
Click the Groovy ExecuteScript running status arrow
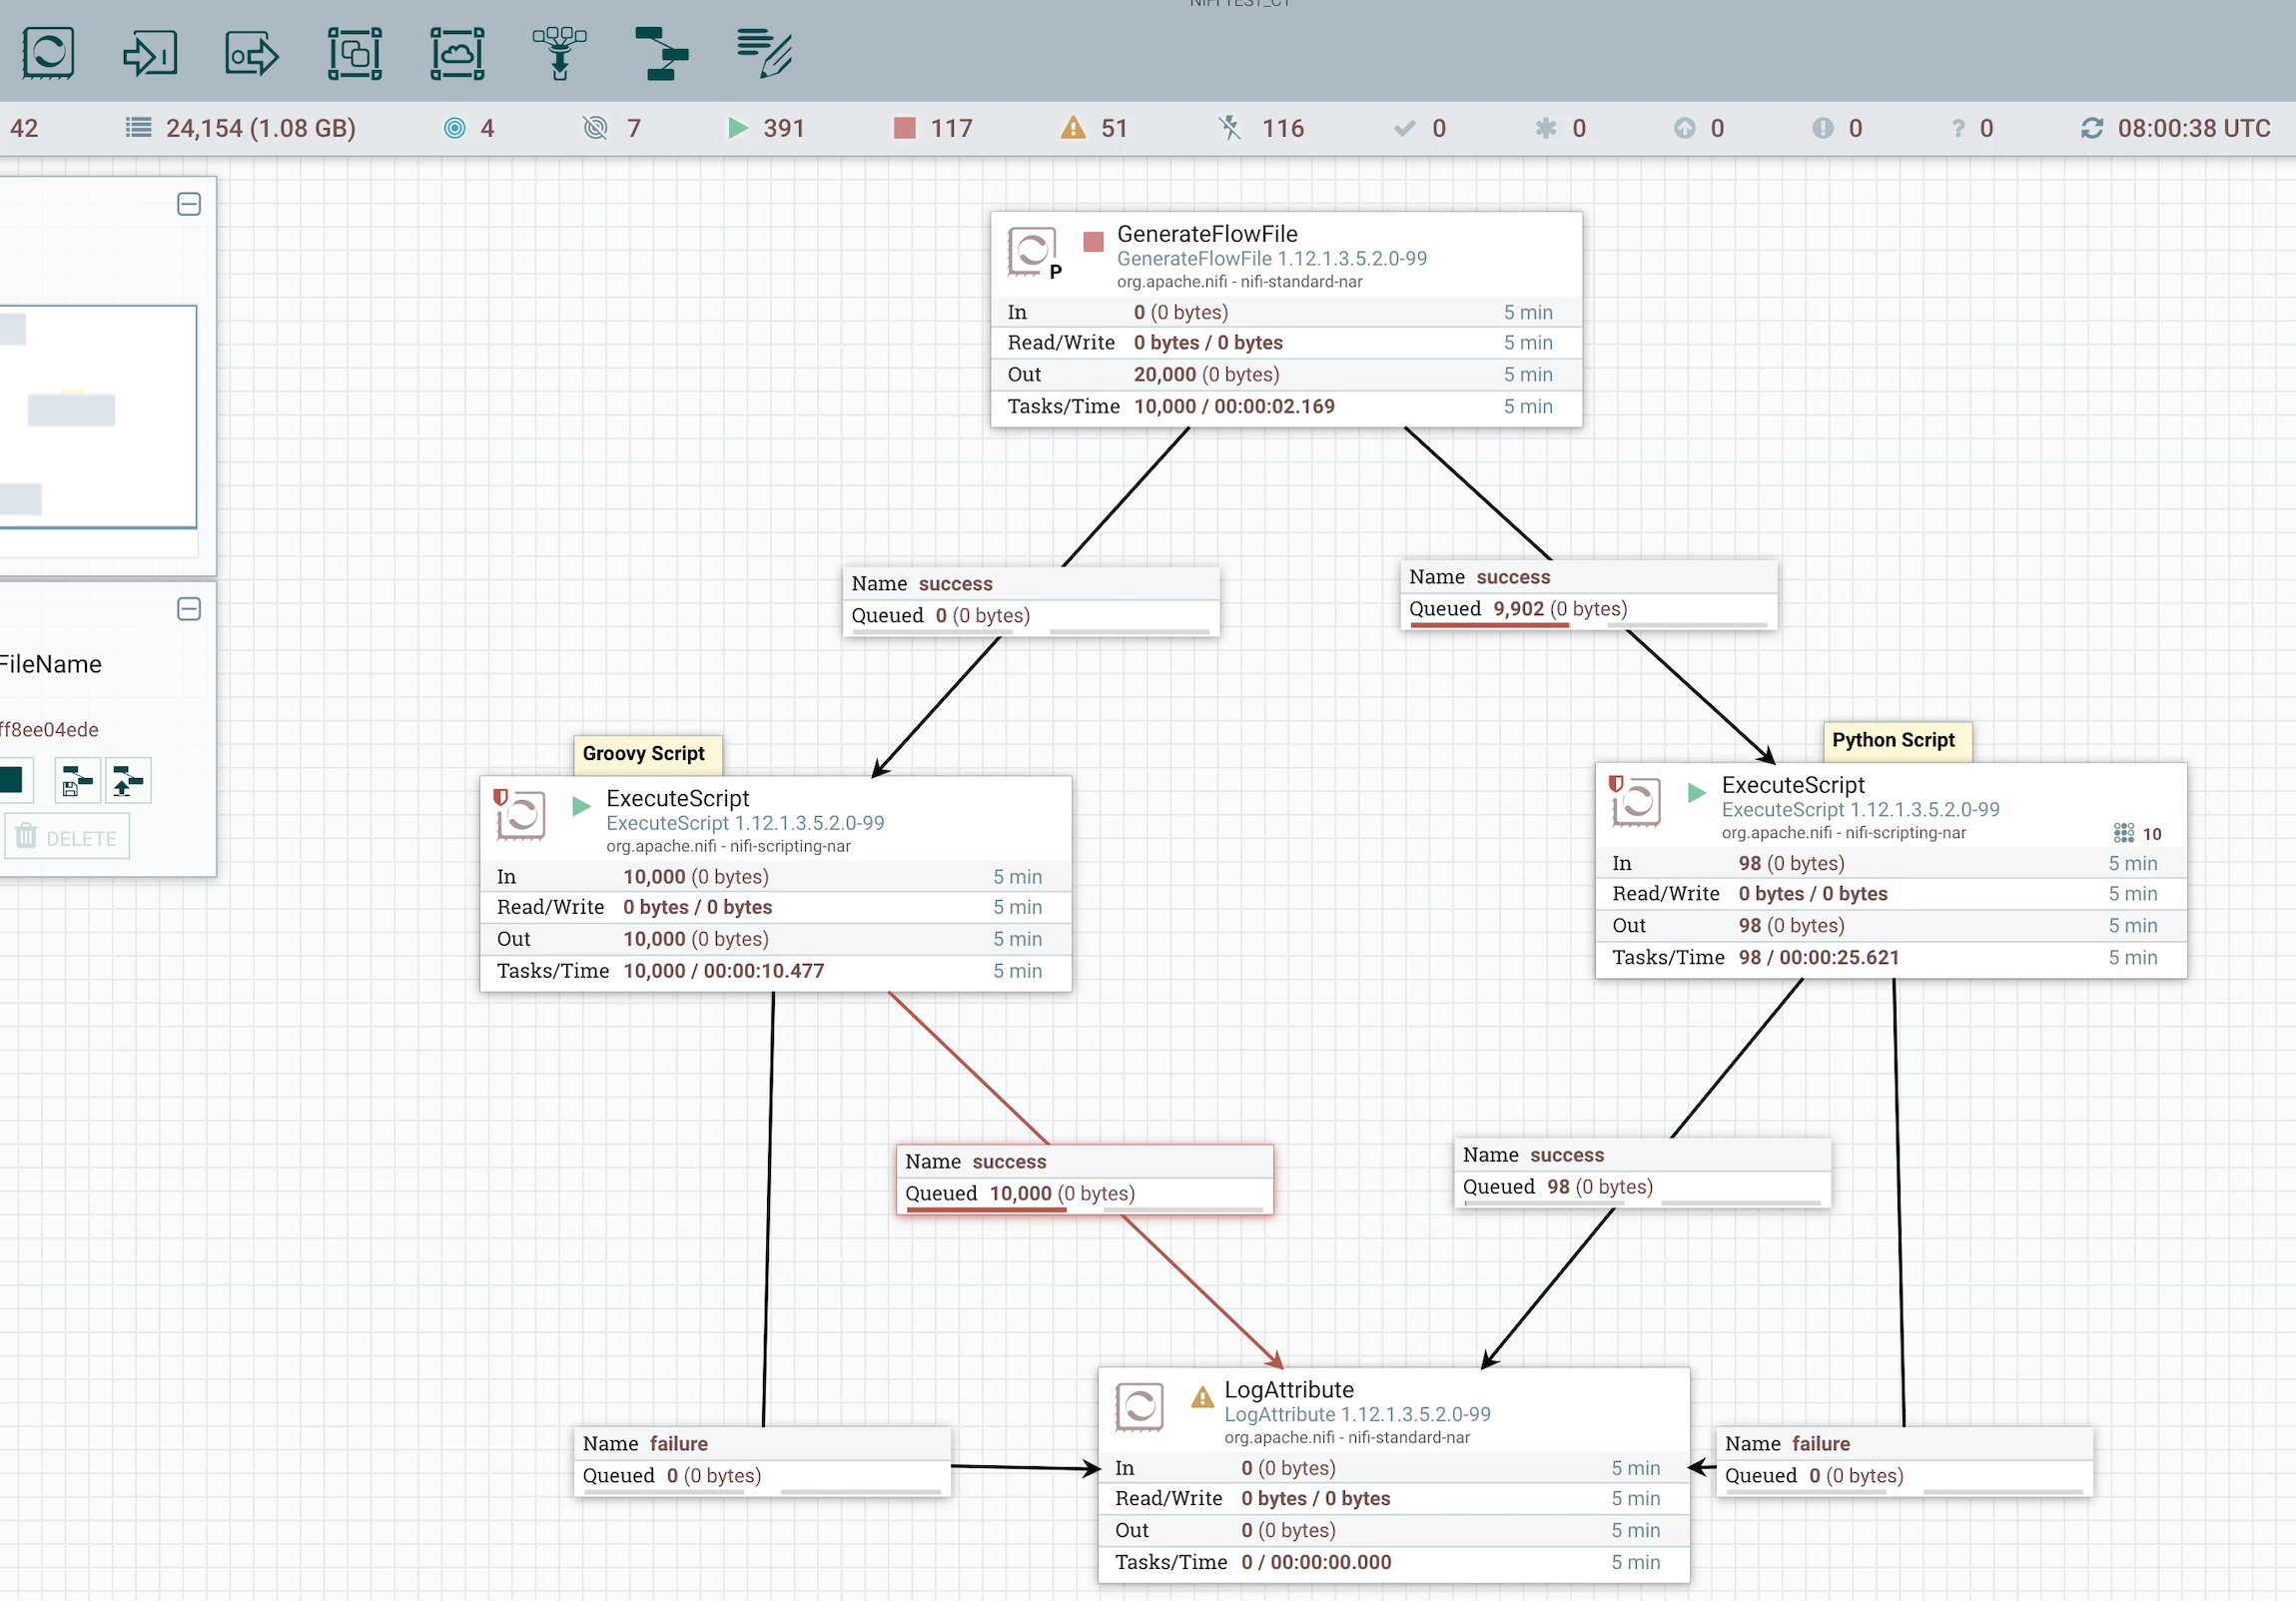click(x=581, y=807)
